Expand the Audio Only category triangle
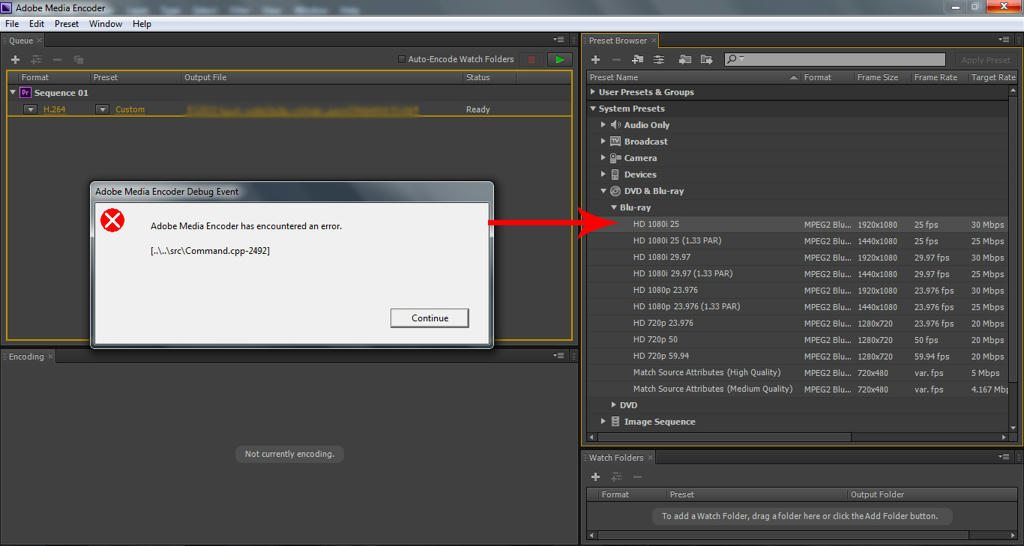This screenshot has height=546, width=1024. [603, 125]
